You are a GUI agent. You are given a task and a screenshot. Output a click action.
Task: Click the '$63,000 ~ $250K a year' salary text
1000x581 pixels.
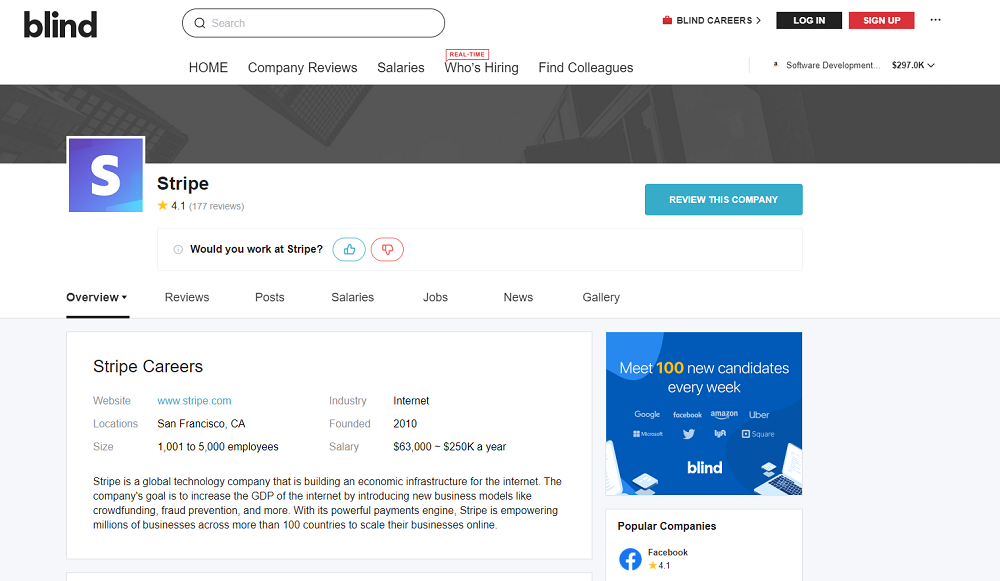450,446
